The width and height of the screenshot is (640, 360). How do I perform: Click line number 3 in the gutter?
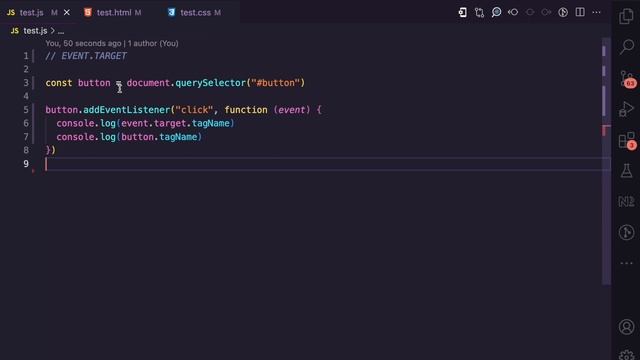(x=26, y=83)
